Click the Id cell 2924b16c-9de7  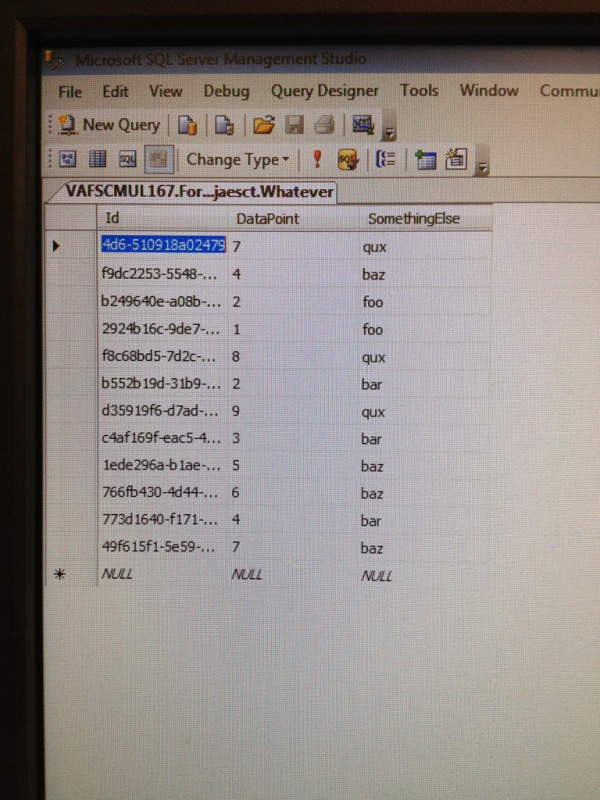162,329
